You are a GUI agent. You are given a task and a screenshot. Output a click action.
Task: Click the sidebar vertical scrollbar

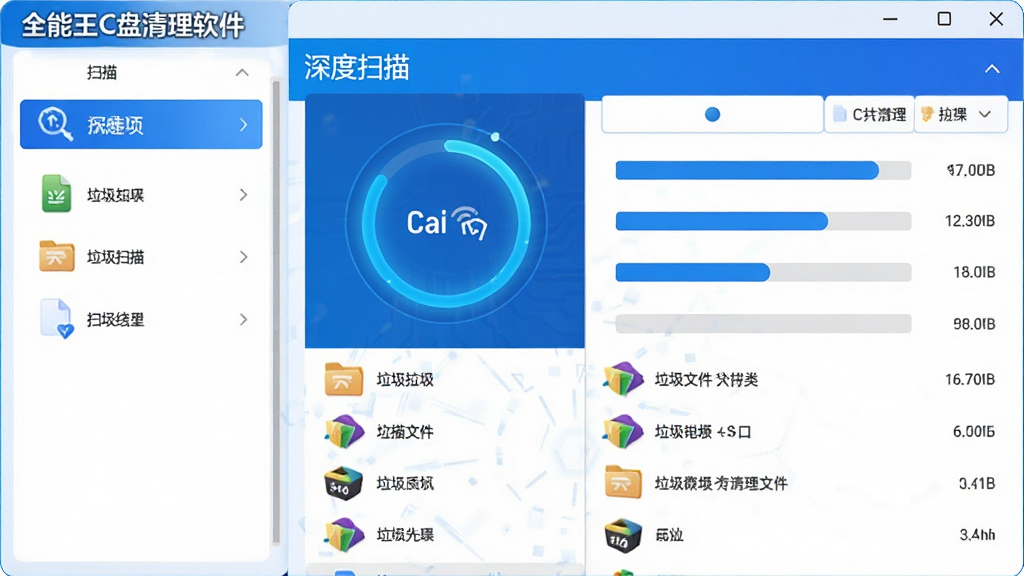(x=276, y=312)
